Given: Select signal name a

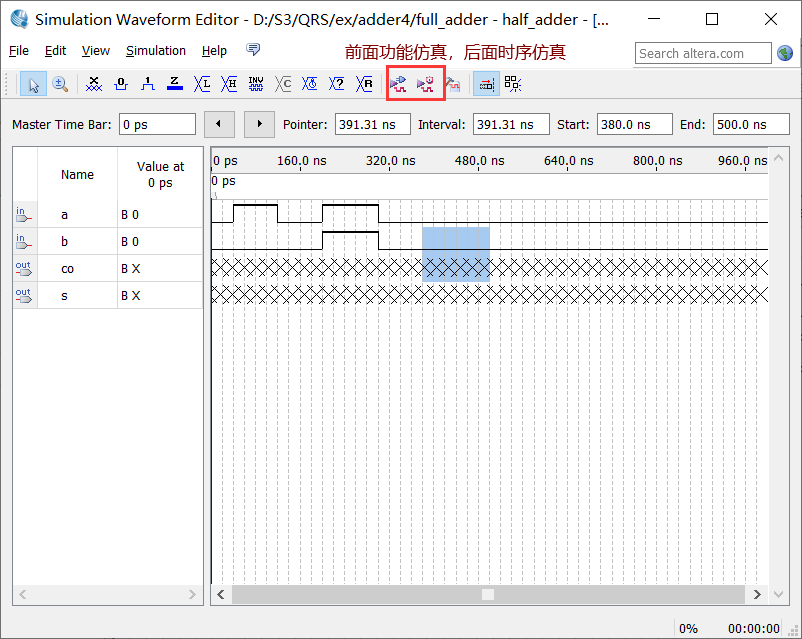Looking at the screenshot, I should [64, 215].
